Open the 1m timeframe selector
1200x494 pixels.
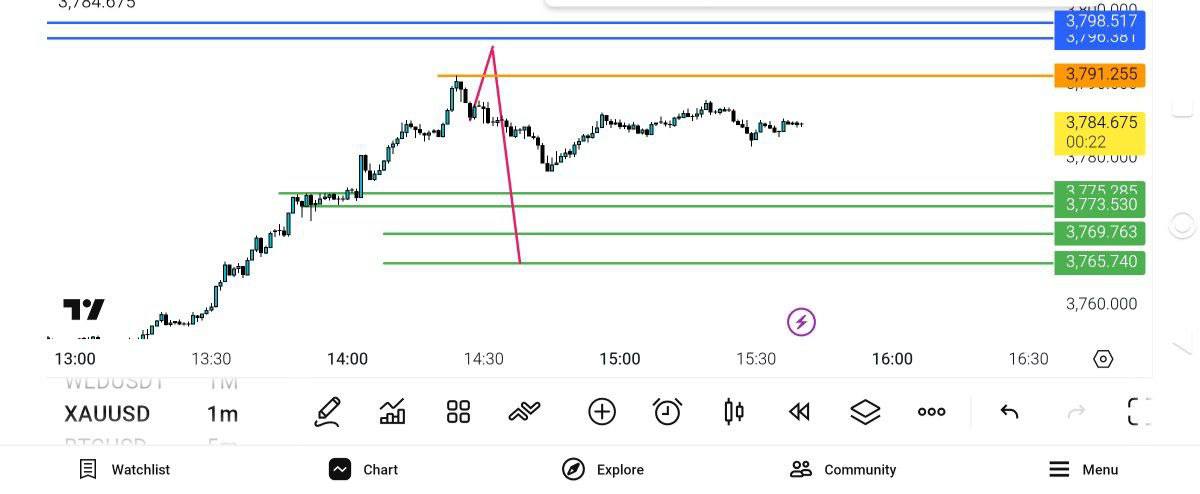[222, 414]
